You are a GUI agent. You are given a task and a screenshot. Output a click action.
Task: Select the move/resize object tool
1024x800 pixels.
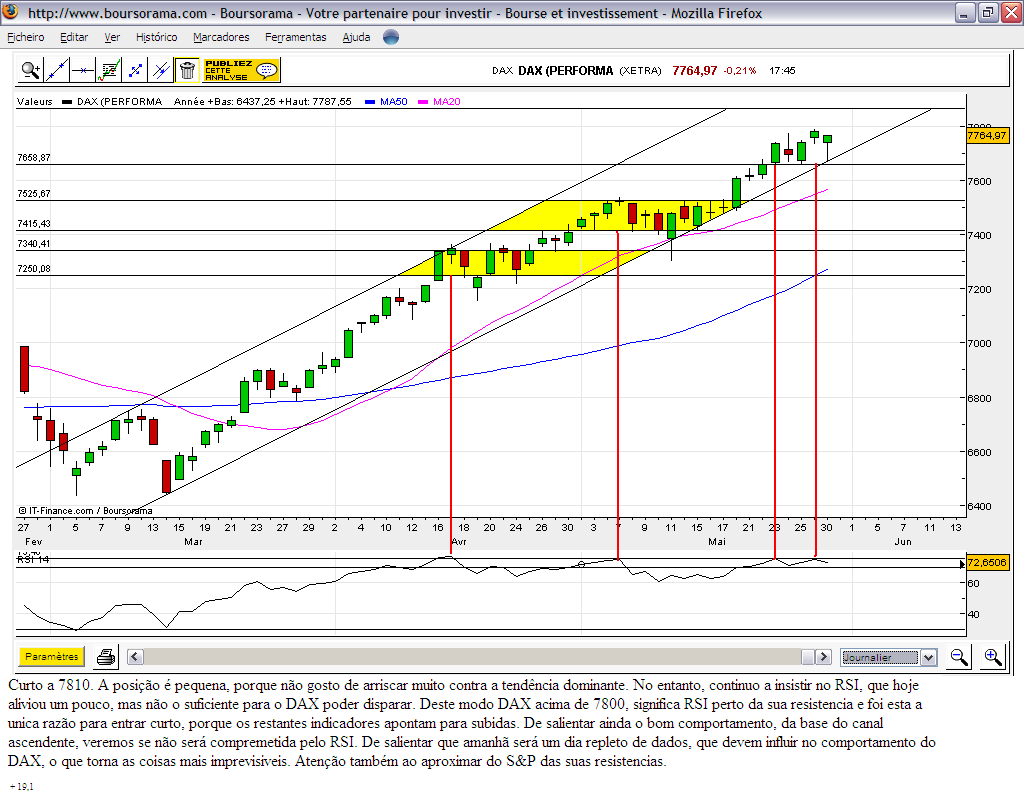click(135, 70)
